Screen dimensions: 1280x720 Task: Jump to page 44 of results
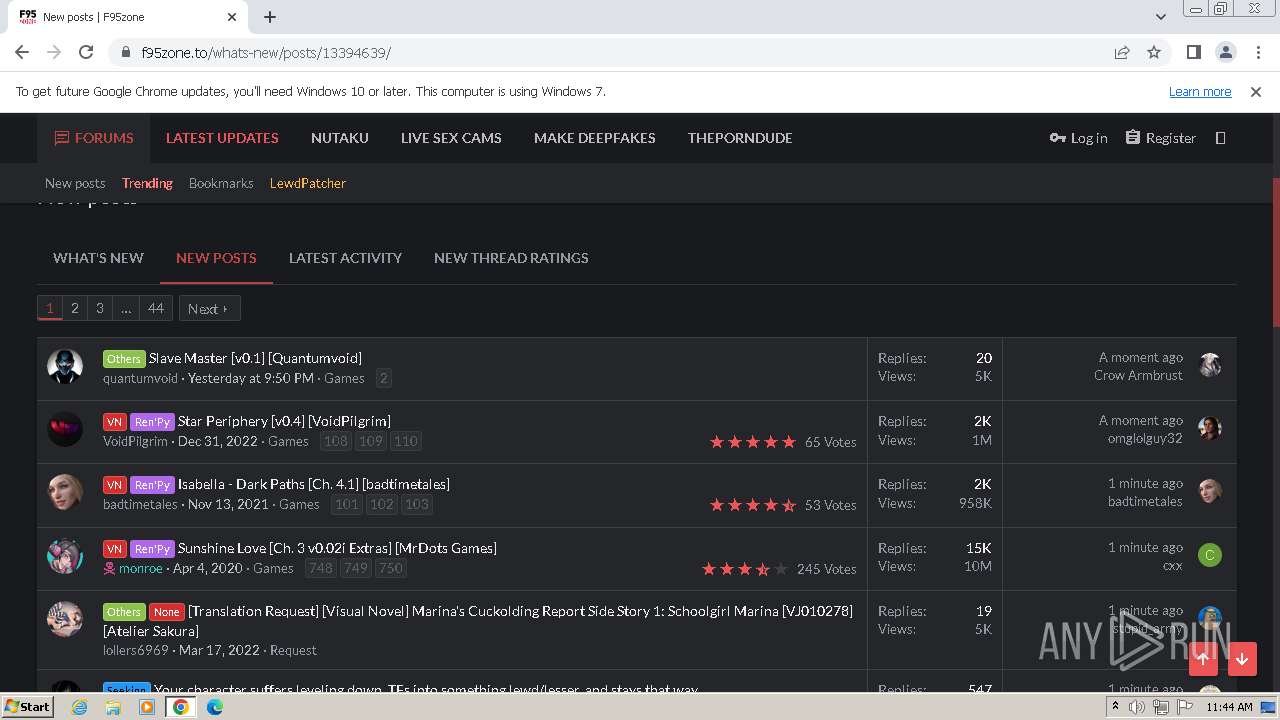156,308
